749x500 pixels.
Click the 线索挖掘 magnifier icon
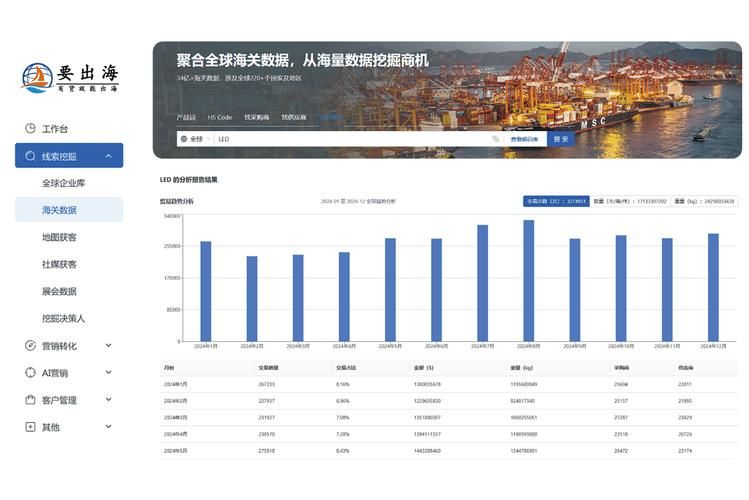click(x=30, y=156)
